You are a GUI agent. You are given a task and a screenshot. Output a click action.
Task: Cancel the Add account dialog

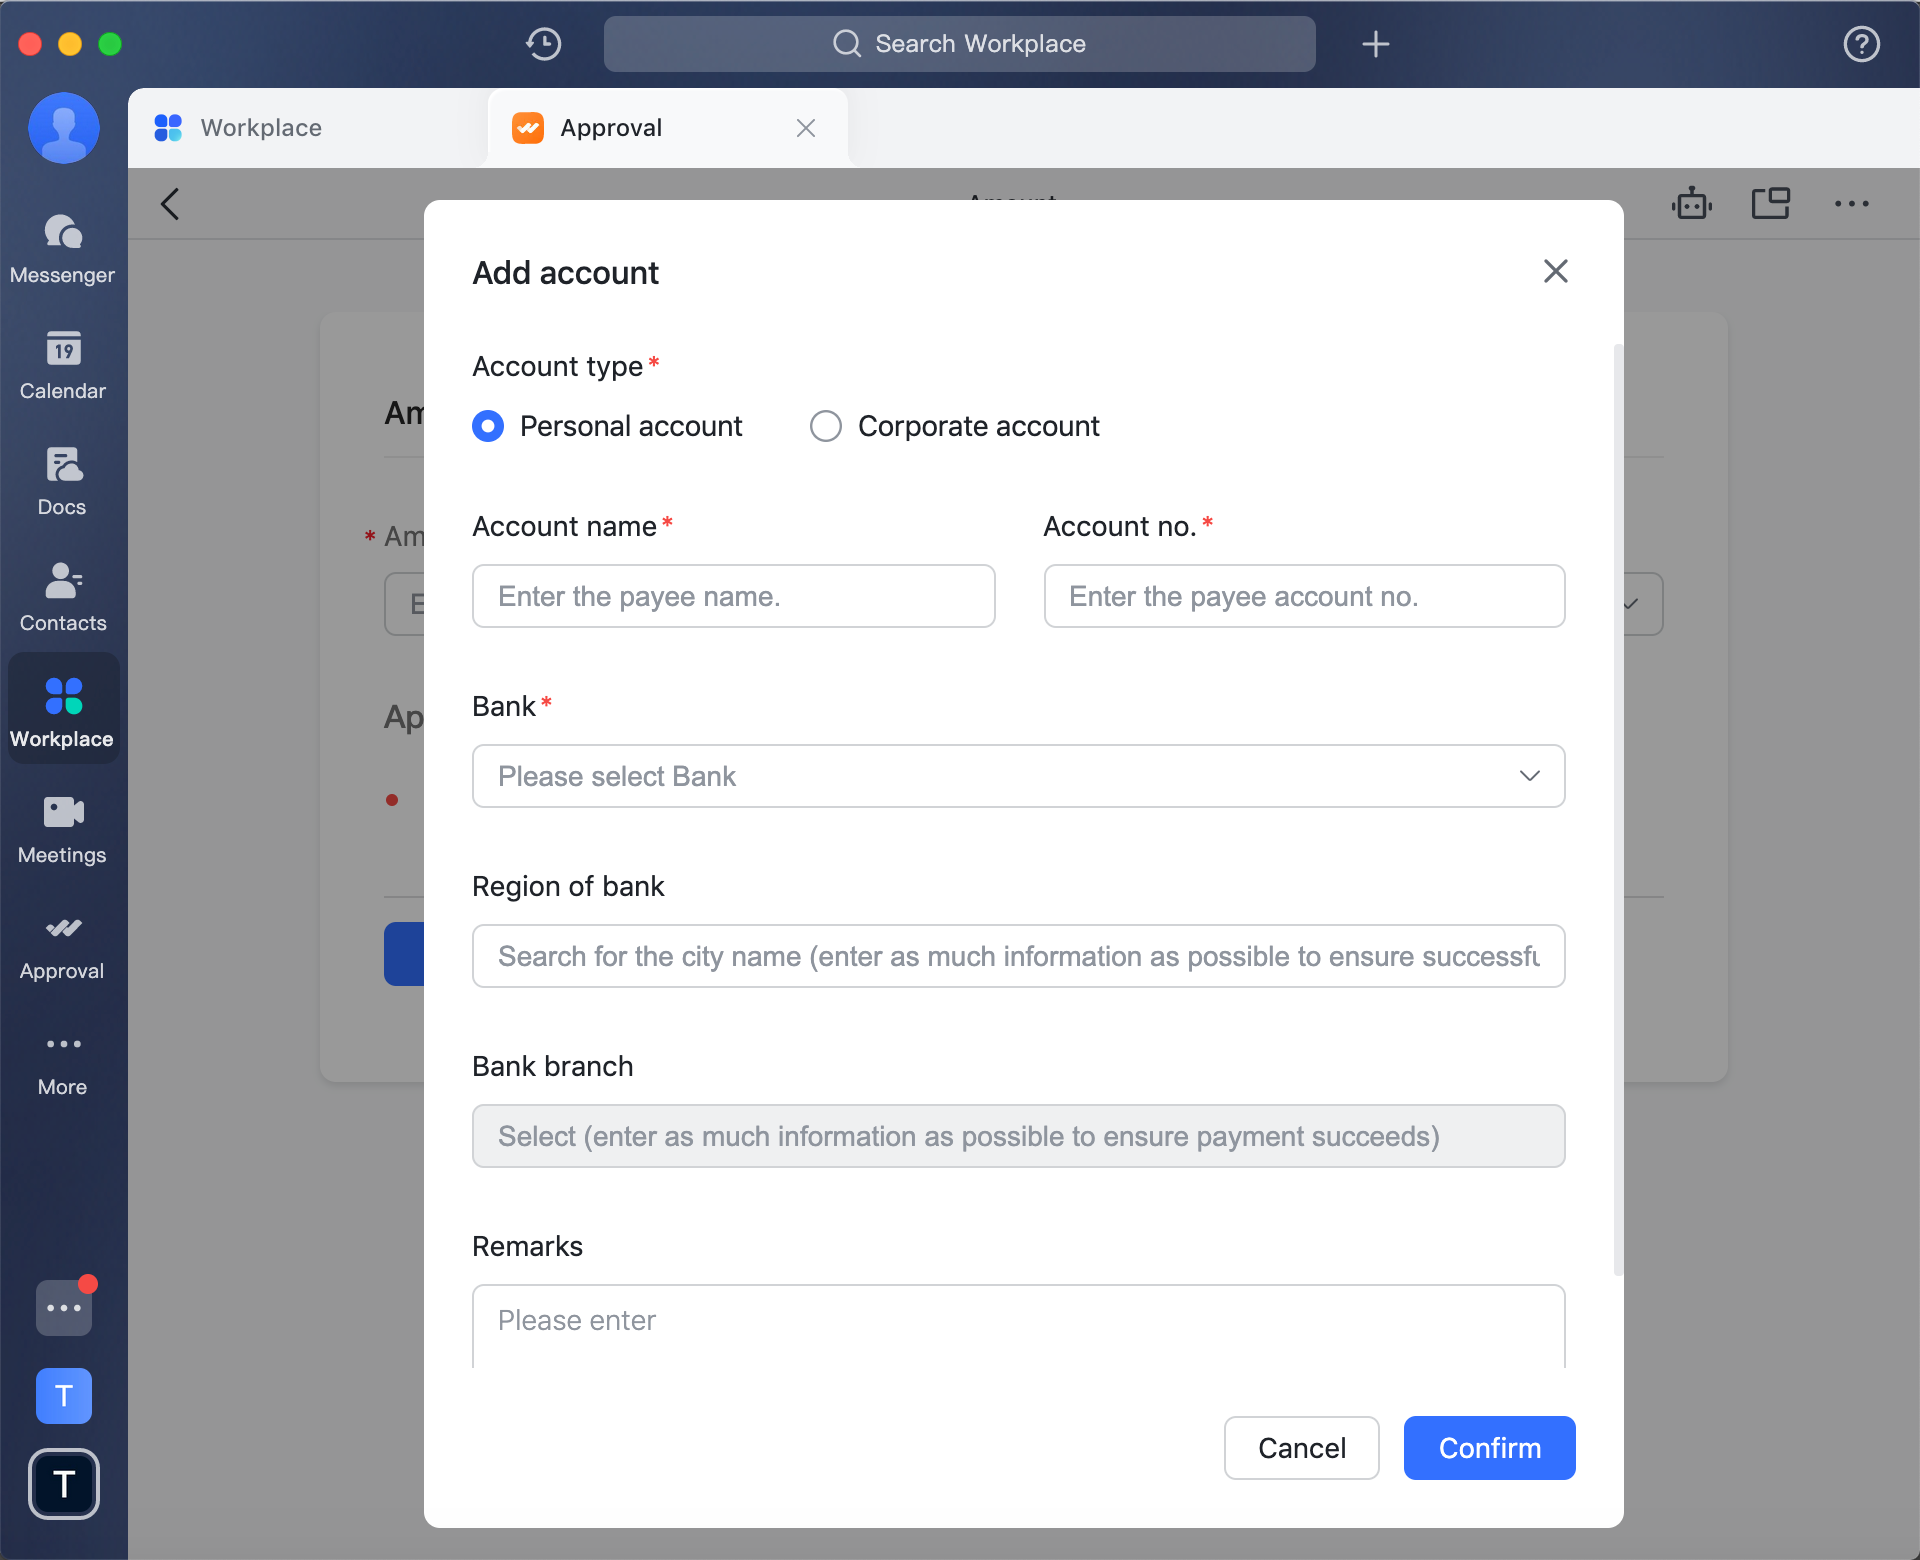(x=1301, y=1448)
